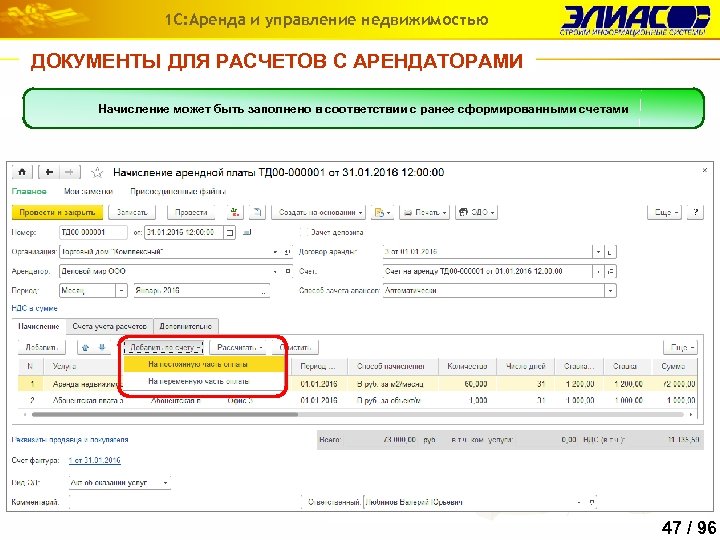Switch to the Дополнительно tab
720x540 pixels.
point(186,326)
